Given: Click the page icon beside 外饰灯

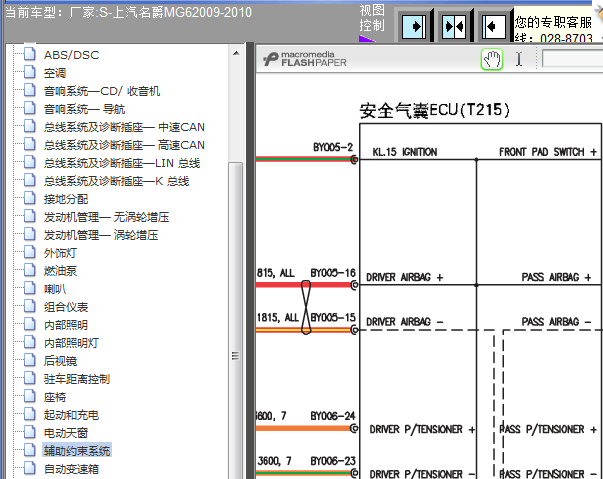Looking at the screenshot, I should pos(30,253).
